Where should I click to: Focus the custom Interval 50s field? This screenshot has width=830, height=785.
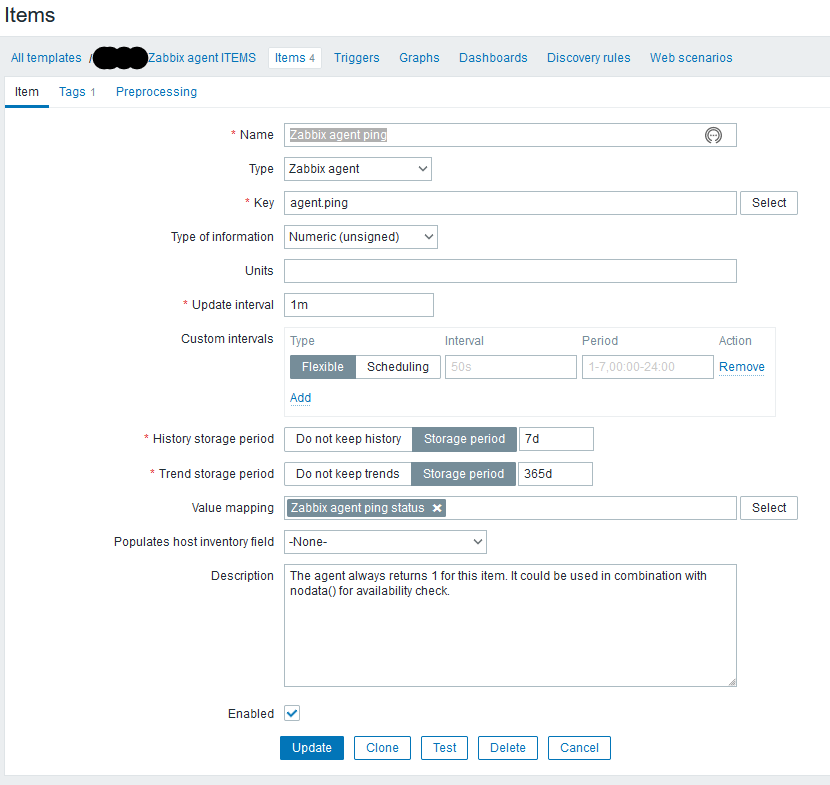(511, 367)
